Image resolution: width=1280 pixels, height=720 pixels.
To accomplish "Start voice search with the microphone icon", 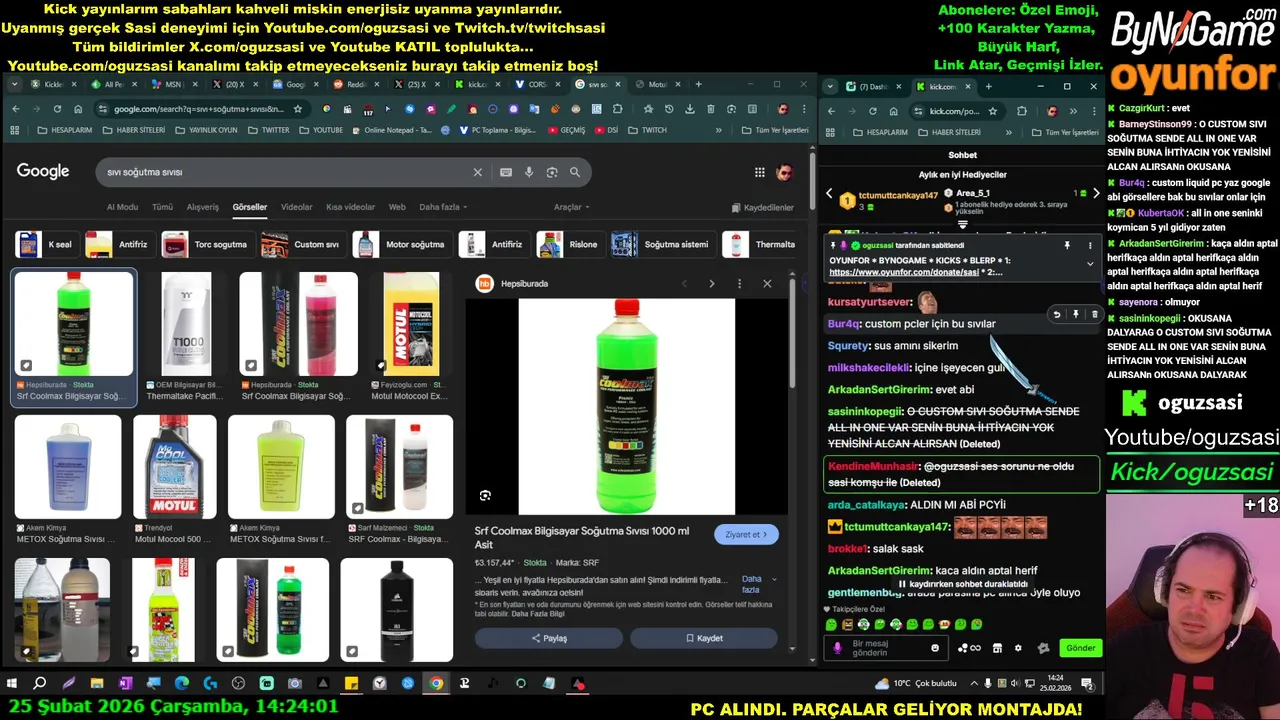I will 529,172.
